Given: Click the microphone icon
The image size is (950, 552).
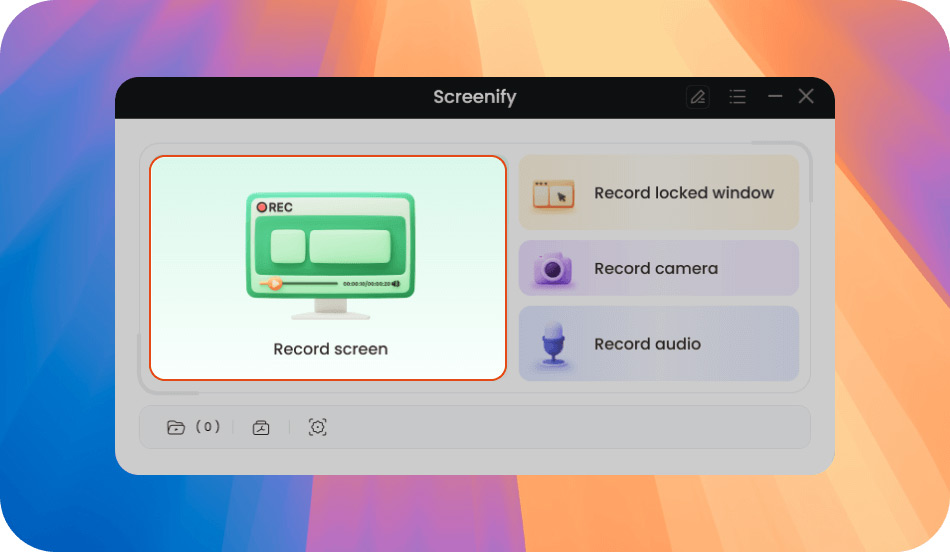Looking at the screenshot, I should click(553, 343).
